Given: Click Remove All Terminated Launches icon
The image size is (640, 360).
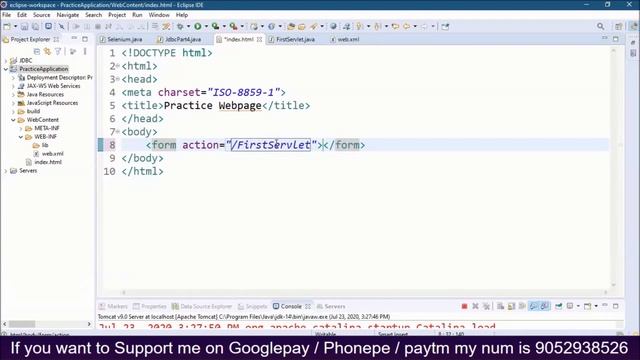Looking at the screenshot, I should click(486, 306).
